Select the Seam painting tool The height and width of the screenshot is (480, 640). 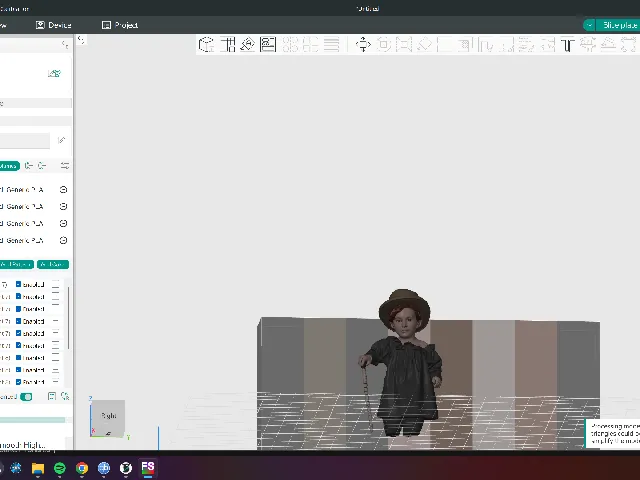coord(506,44)
